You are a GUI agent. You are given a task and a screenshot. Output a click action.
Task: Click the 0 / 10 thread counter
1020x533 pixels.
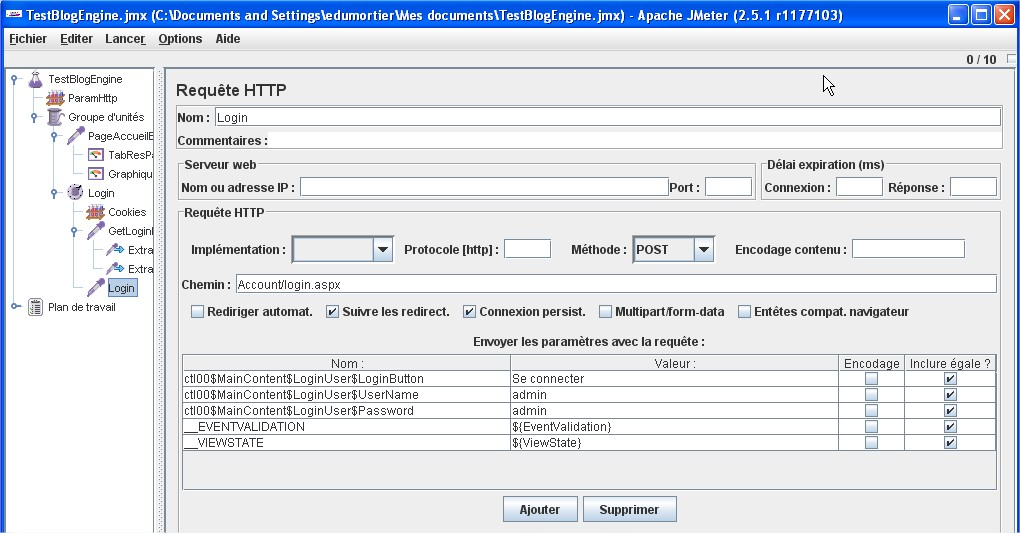point(981,60)
